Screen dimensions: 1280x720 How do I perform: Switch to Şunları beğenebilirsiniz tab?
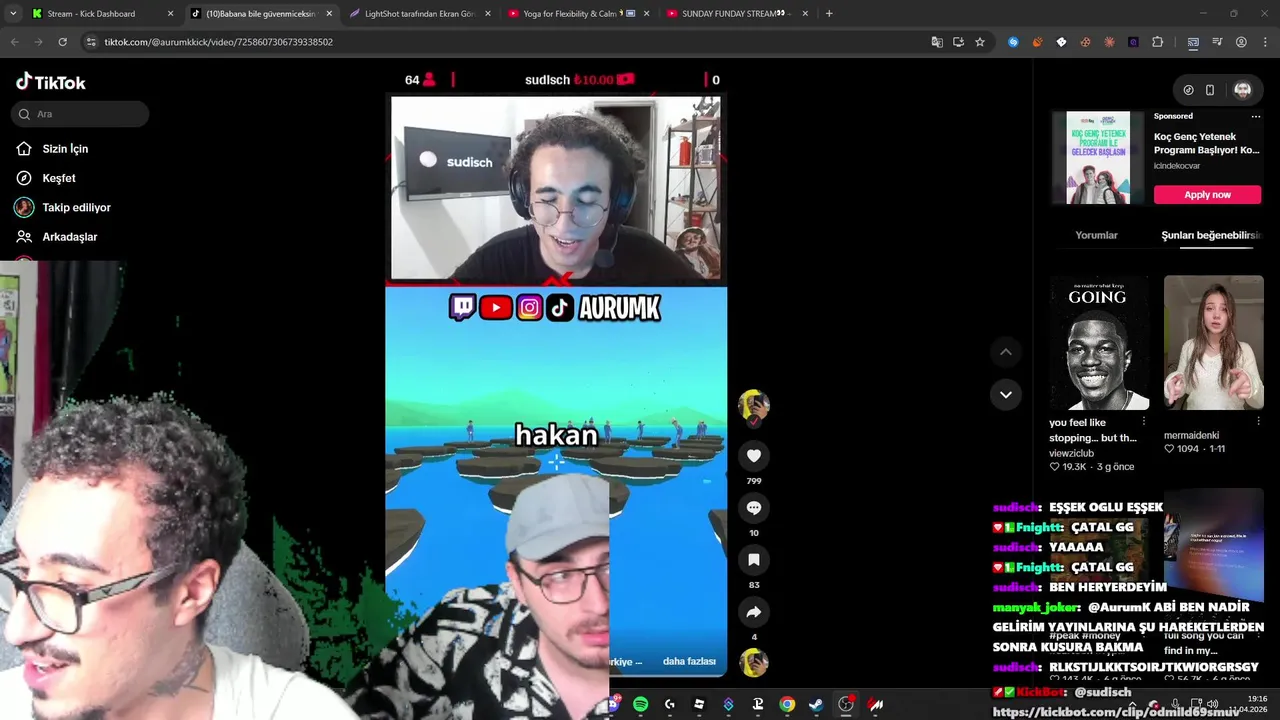pyautogui.click(x=1210, y=235)
